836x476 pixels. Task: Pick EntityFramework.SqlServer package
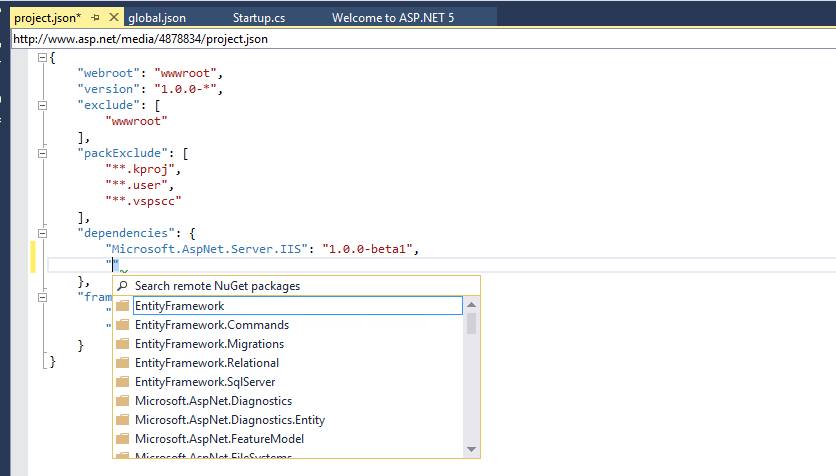pos(205,382)
